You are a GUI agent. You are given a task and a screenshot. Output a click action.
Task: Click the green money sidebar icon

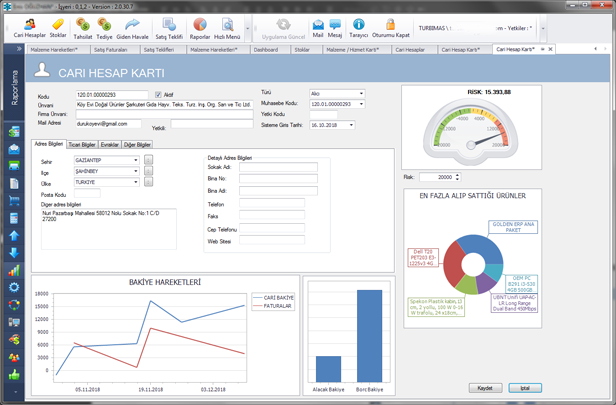point(14,132)
